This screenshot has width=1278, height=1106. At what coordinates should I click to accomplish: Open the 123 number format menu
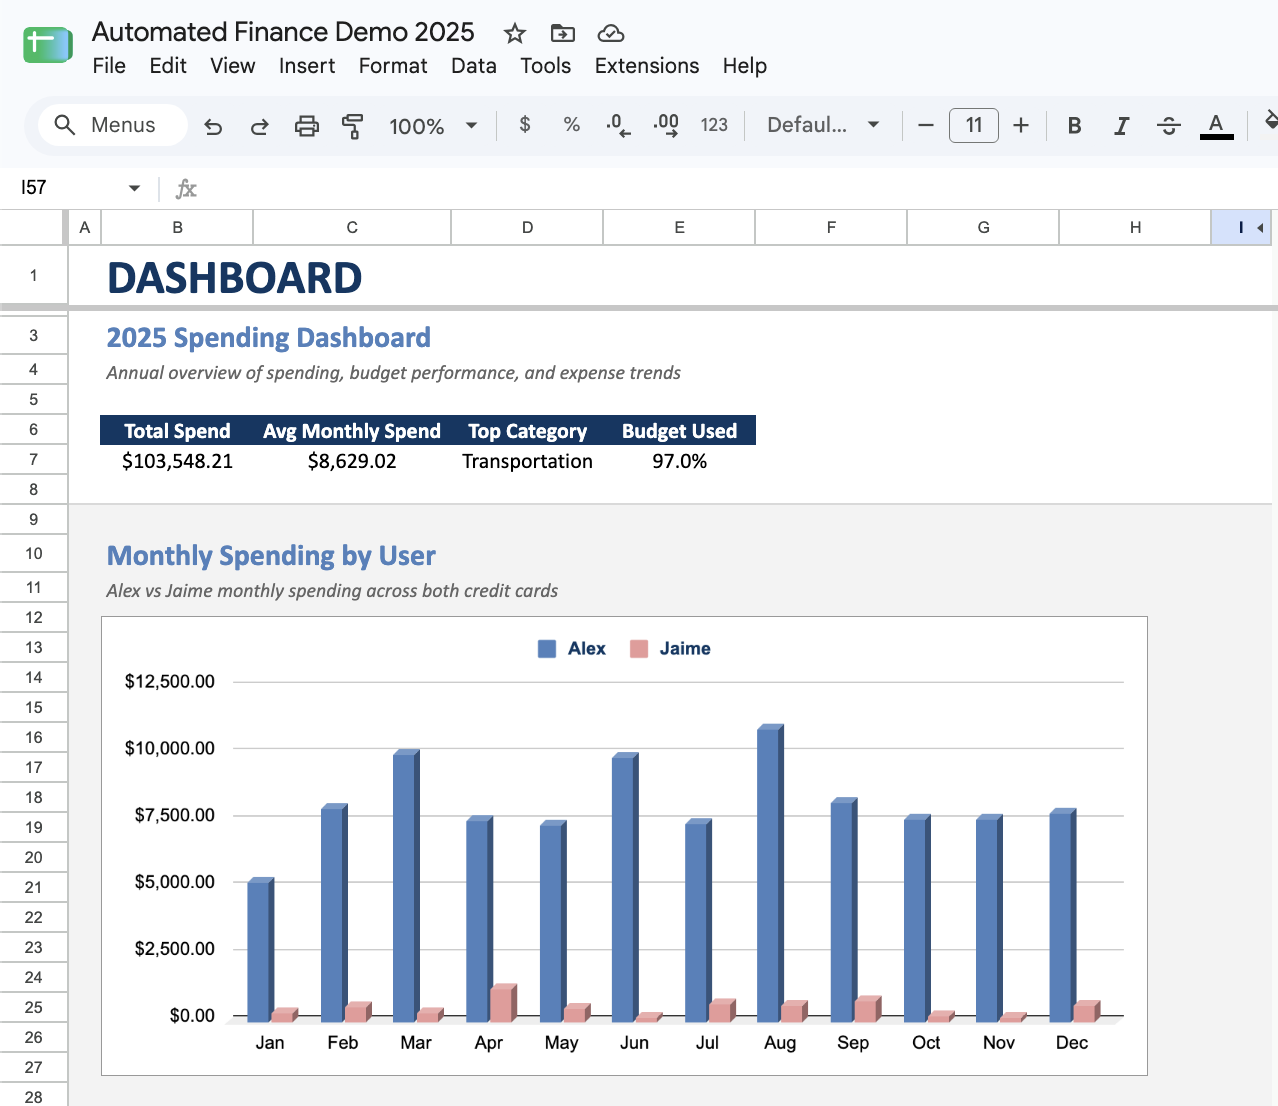pyautogui.click(x=714, y=125)
